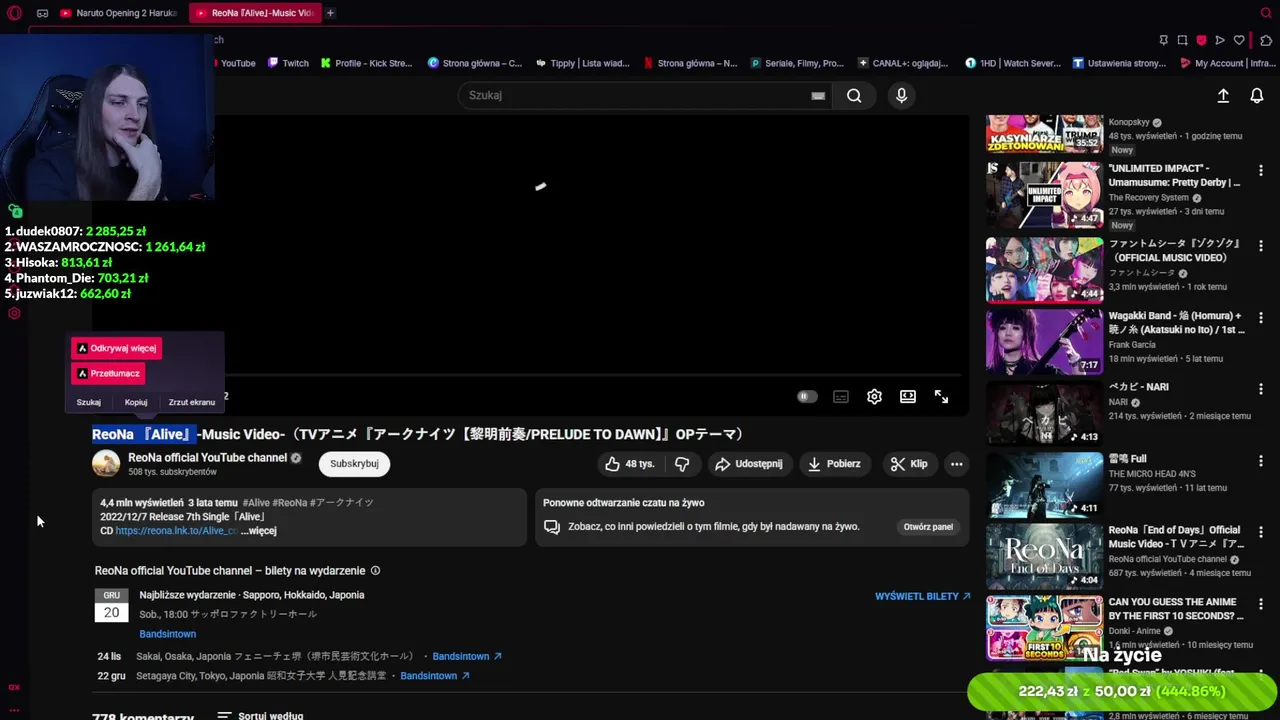This screenshot has height=720, width=1280.
Task: Open options menu for ベカビ - NARI video
Action: coord(1260,389)
